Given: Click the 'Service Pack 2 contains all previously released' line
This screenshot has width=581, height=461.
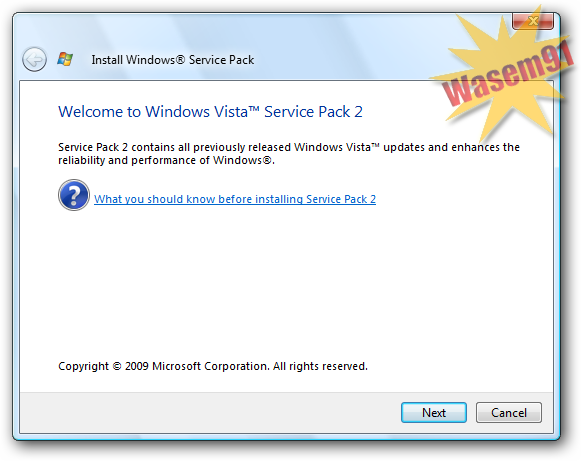Looking at the screenshot, I should click(289, 147).
